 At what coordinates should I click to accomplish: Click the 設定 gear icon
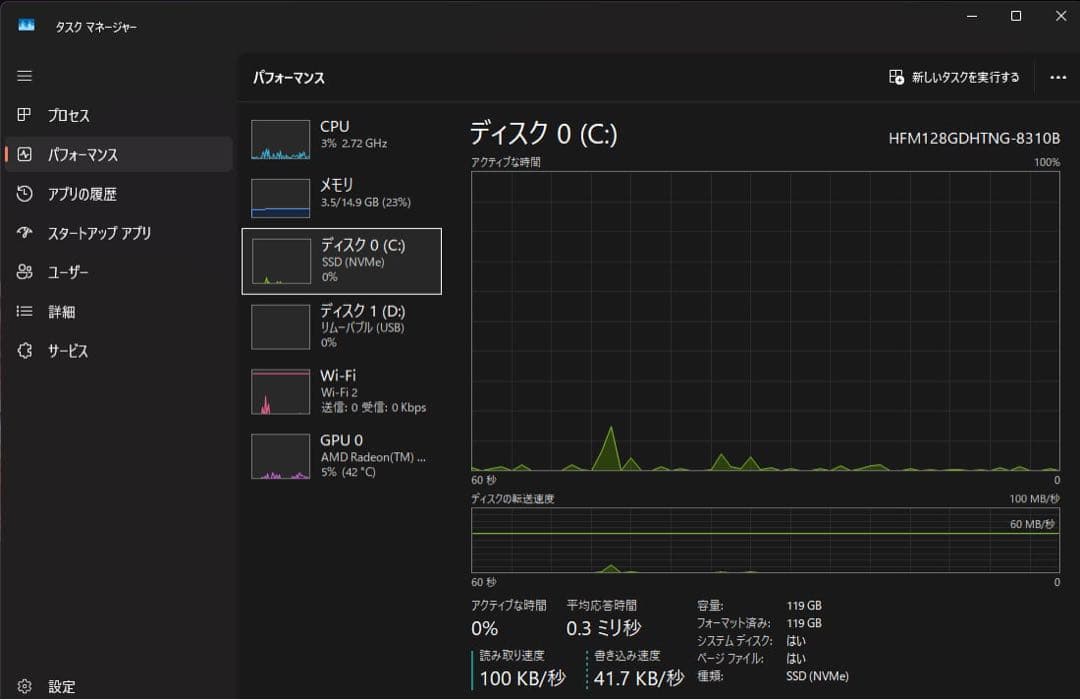tap(24, 686)
